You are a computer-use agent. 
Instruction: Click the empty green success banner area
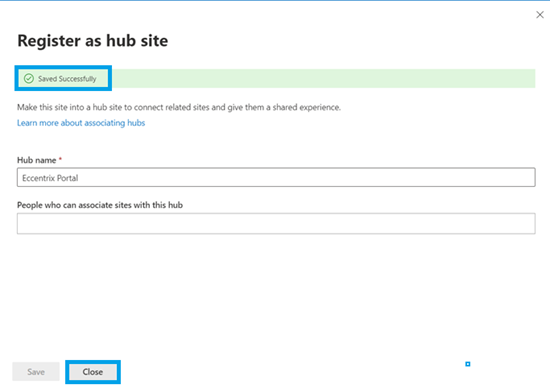323,79
